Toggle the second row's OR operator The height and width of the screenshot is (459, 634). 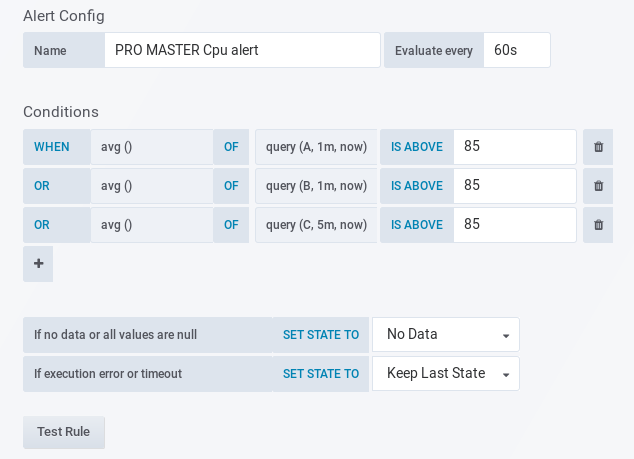(x=42, y=186)
